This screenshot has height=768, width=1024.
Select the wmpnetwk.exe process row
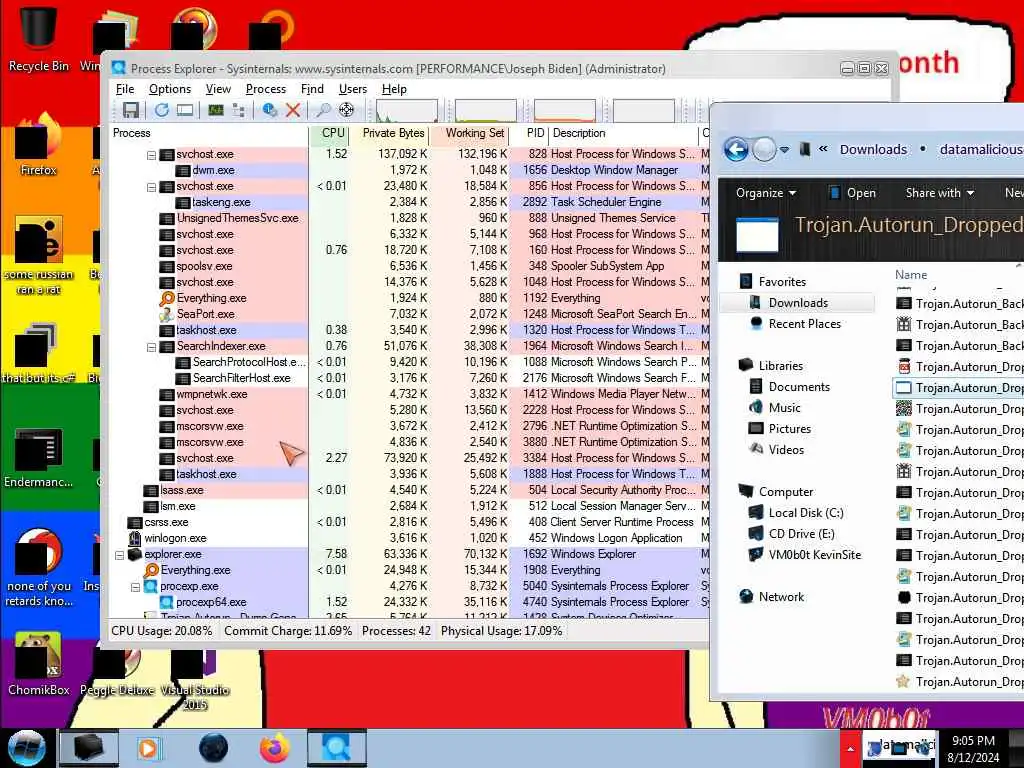tap(409, 394)
